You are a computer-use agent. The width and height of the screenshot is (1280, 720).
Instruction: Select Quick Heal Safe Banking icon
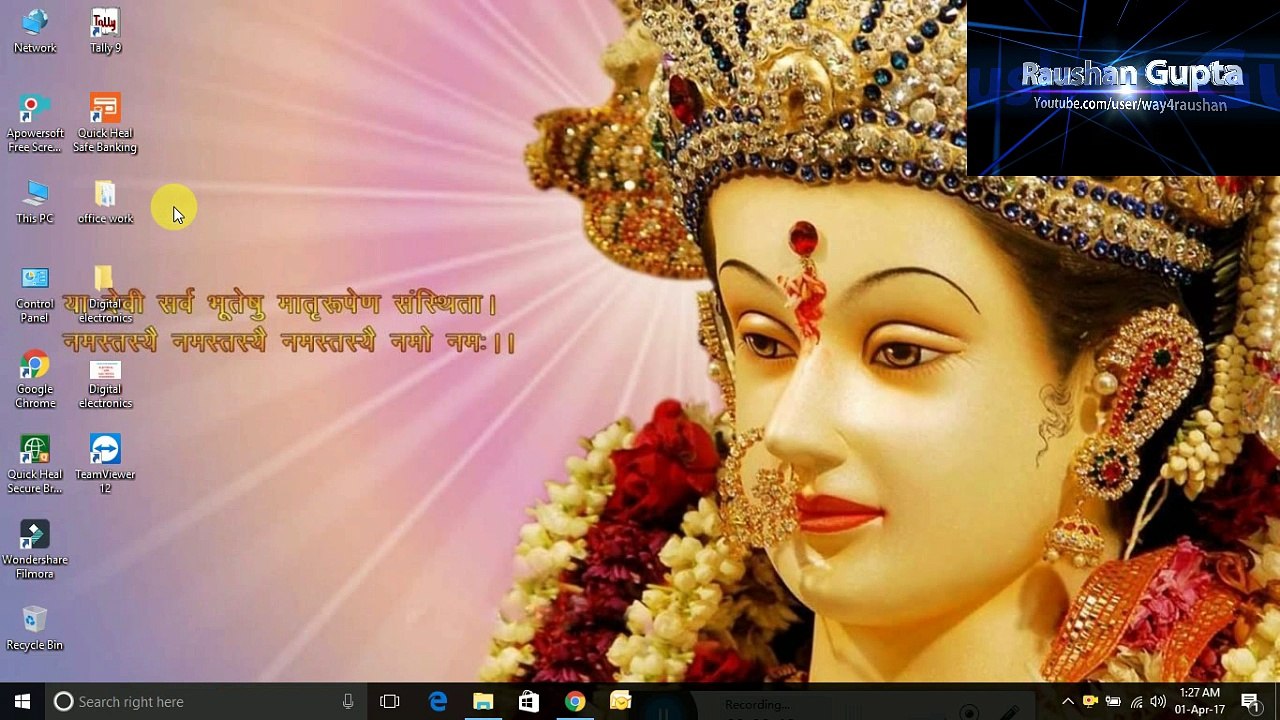pos(105,124)
